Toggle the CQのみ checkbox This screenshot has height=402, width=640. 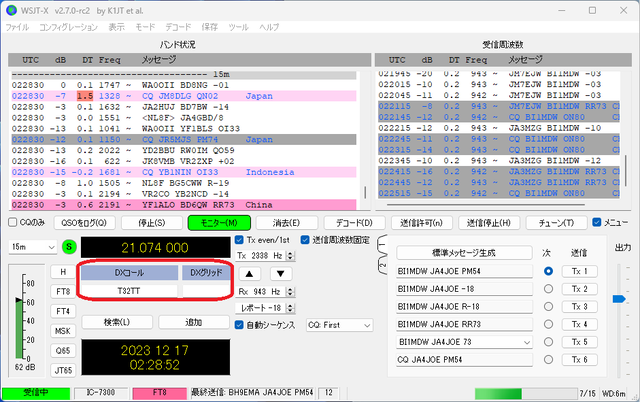pos(13,222)
